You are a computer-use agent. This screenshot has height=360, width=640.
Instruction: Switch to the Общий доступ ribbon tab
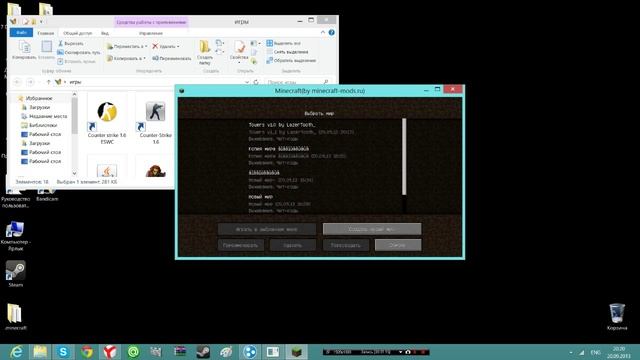tap(78, 33)
